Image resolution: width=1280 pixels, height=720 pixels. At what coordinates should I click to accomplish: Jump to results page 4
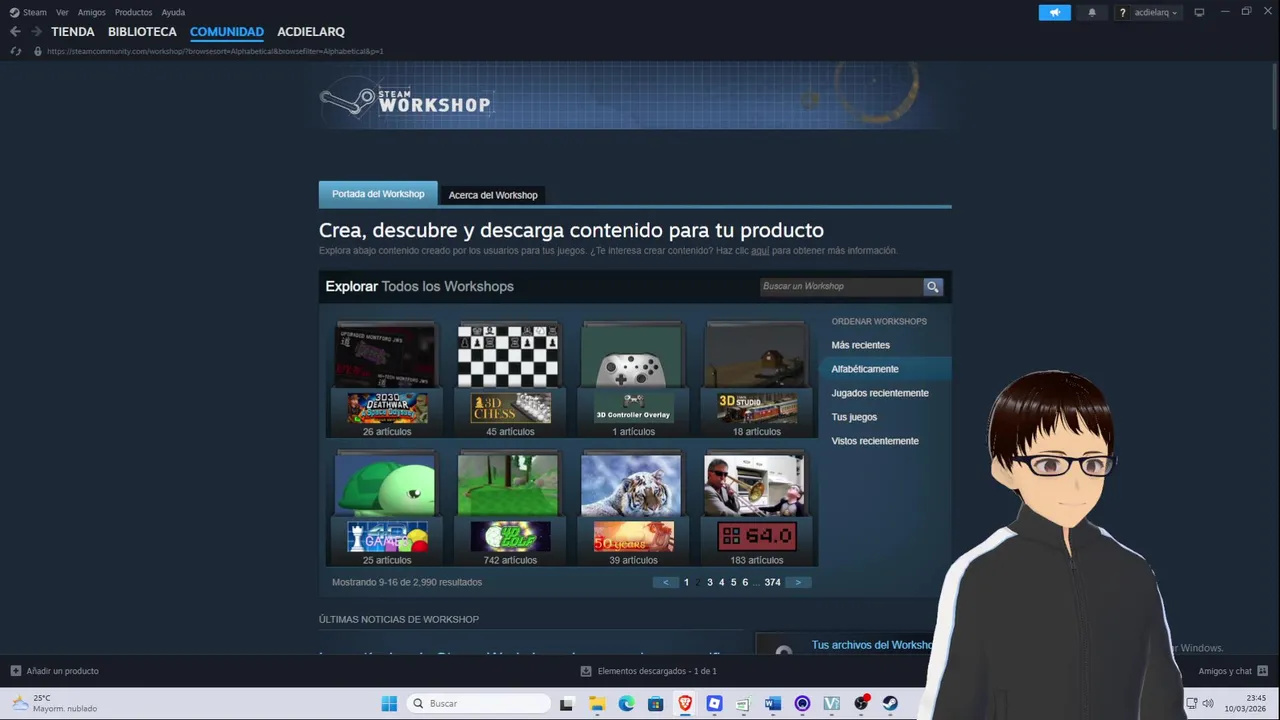click(x=721, y=582)
